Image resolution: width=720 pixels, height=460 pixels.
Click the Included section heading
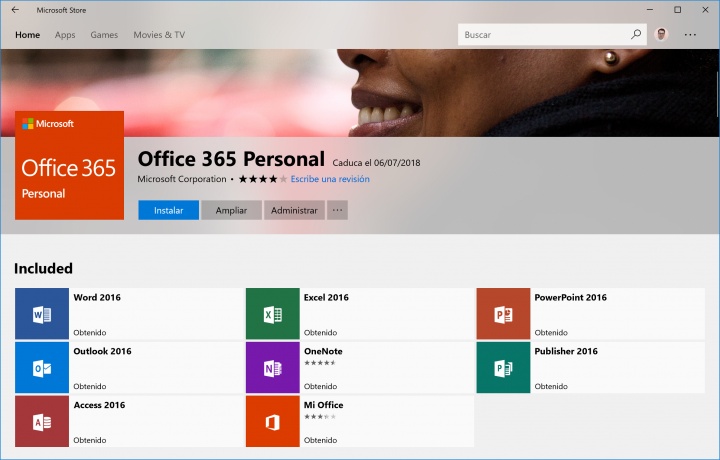coord(43,268)
